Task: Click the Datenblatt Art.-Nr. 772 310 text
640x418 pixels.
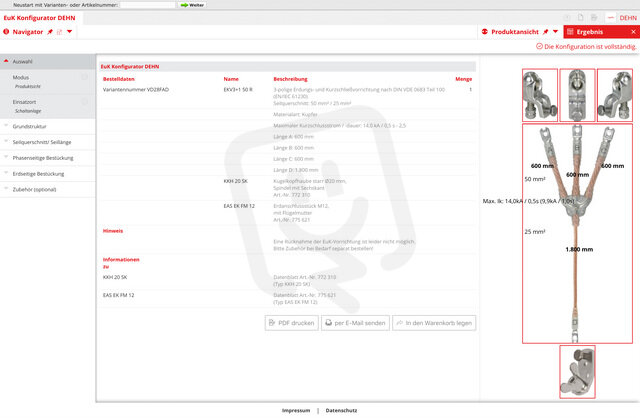Action: coord(304,277)
